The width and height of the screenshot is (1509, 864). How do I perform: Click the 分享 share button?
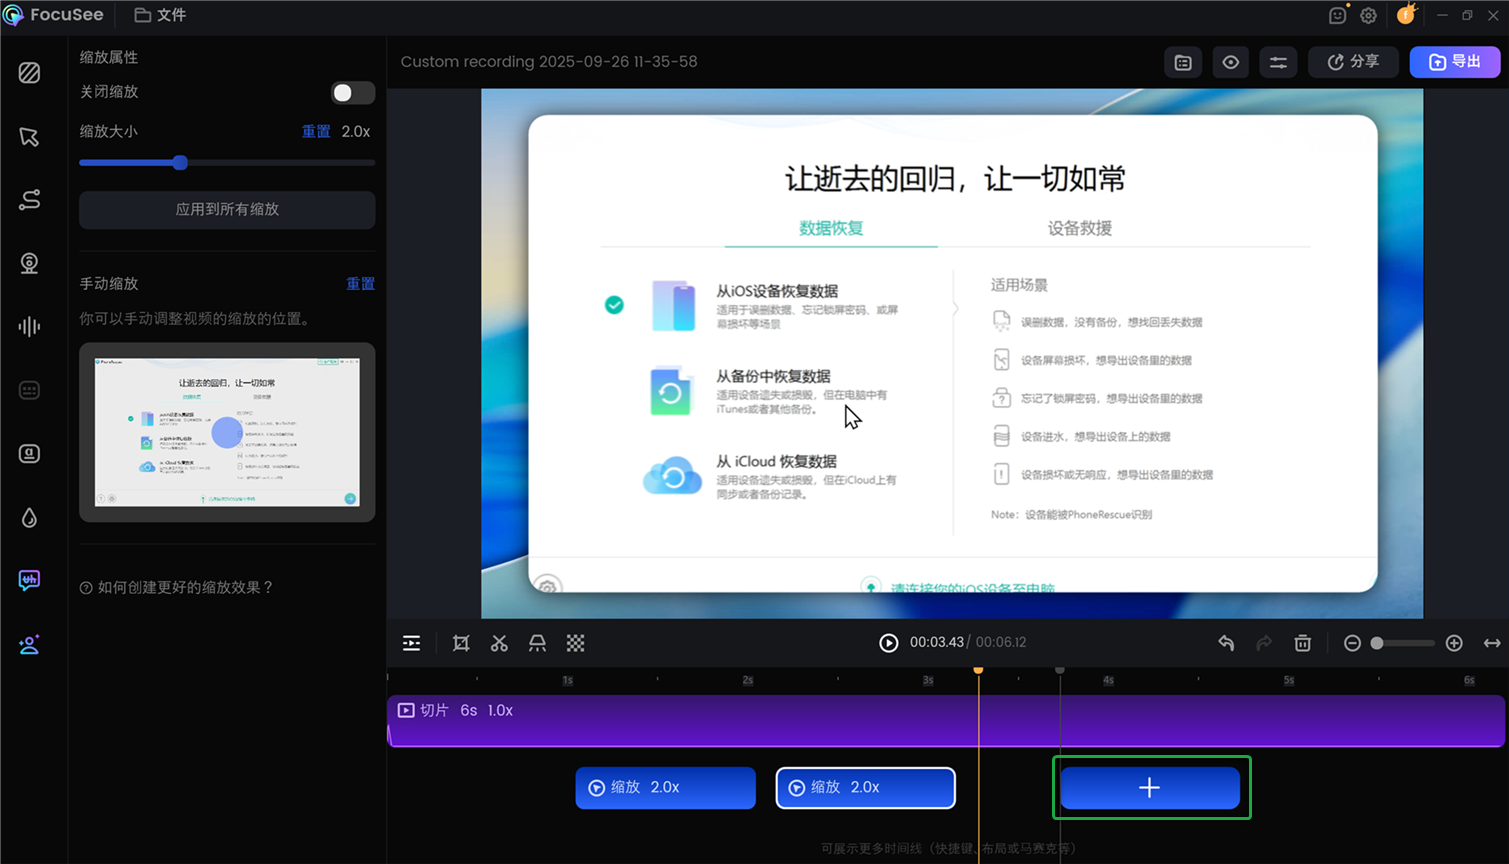1353,62
